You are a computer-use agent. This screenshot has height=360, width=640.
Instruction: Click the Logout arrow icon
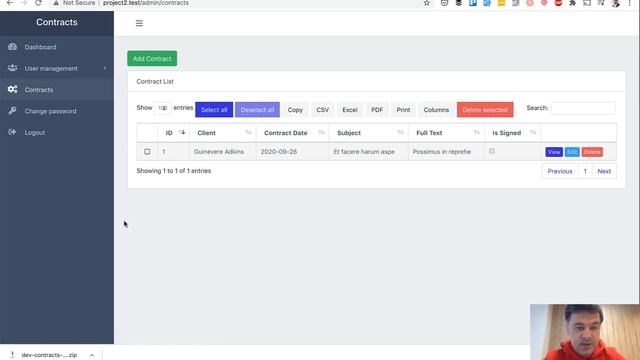[x=12, y=132]
